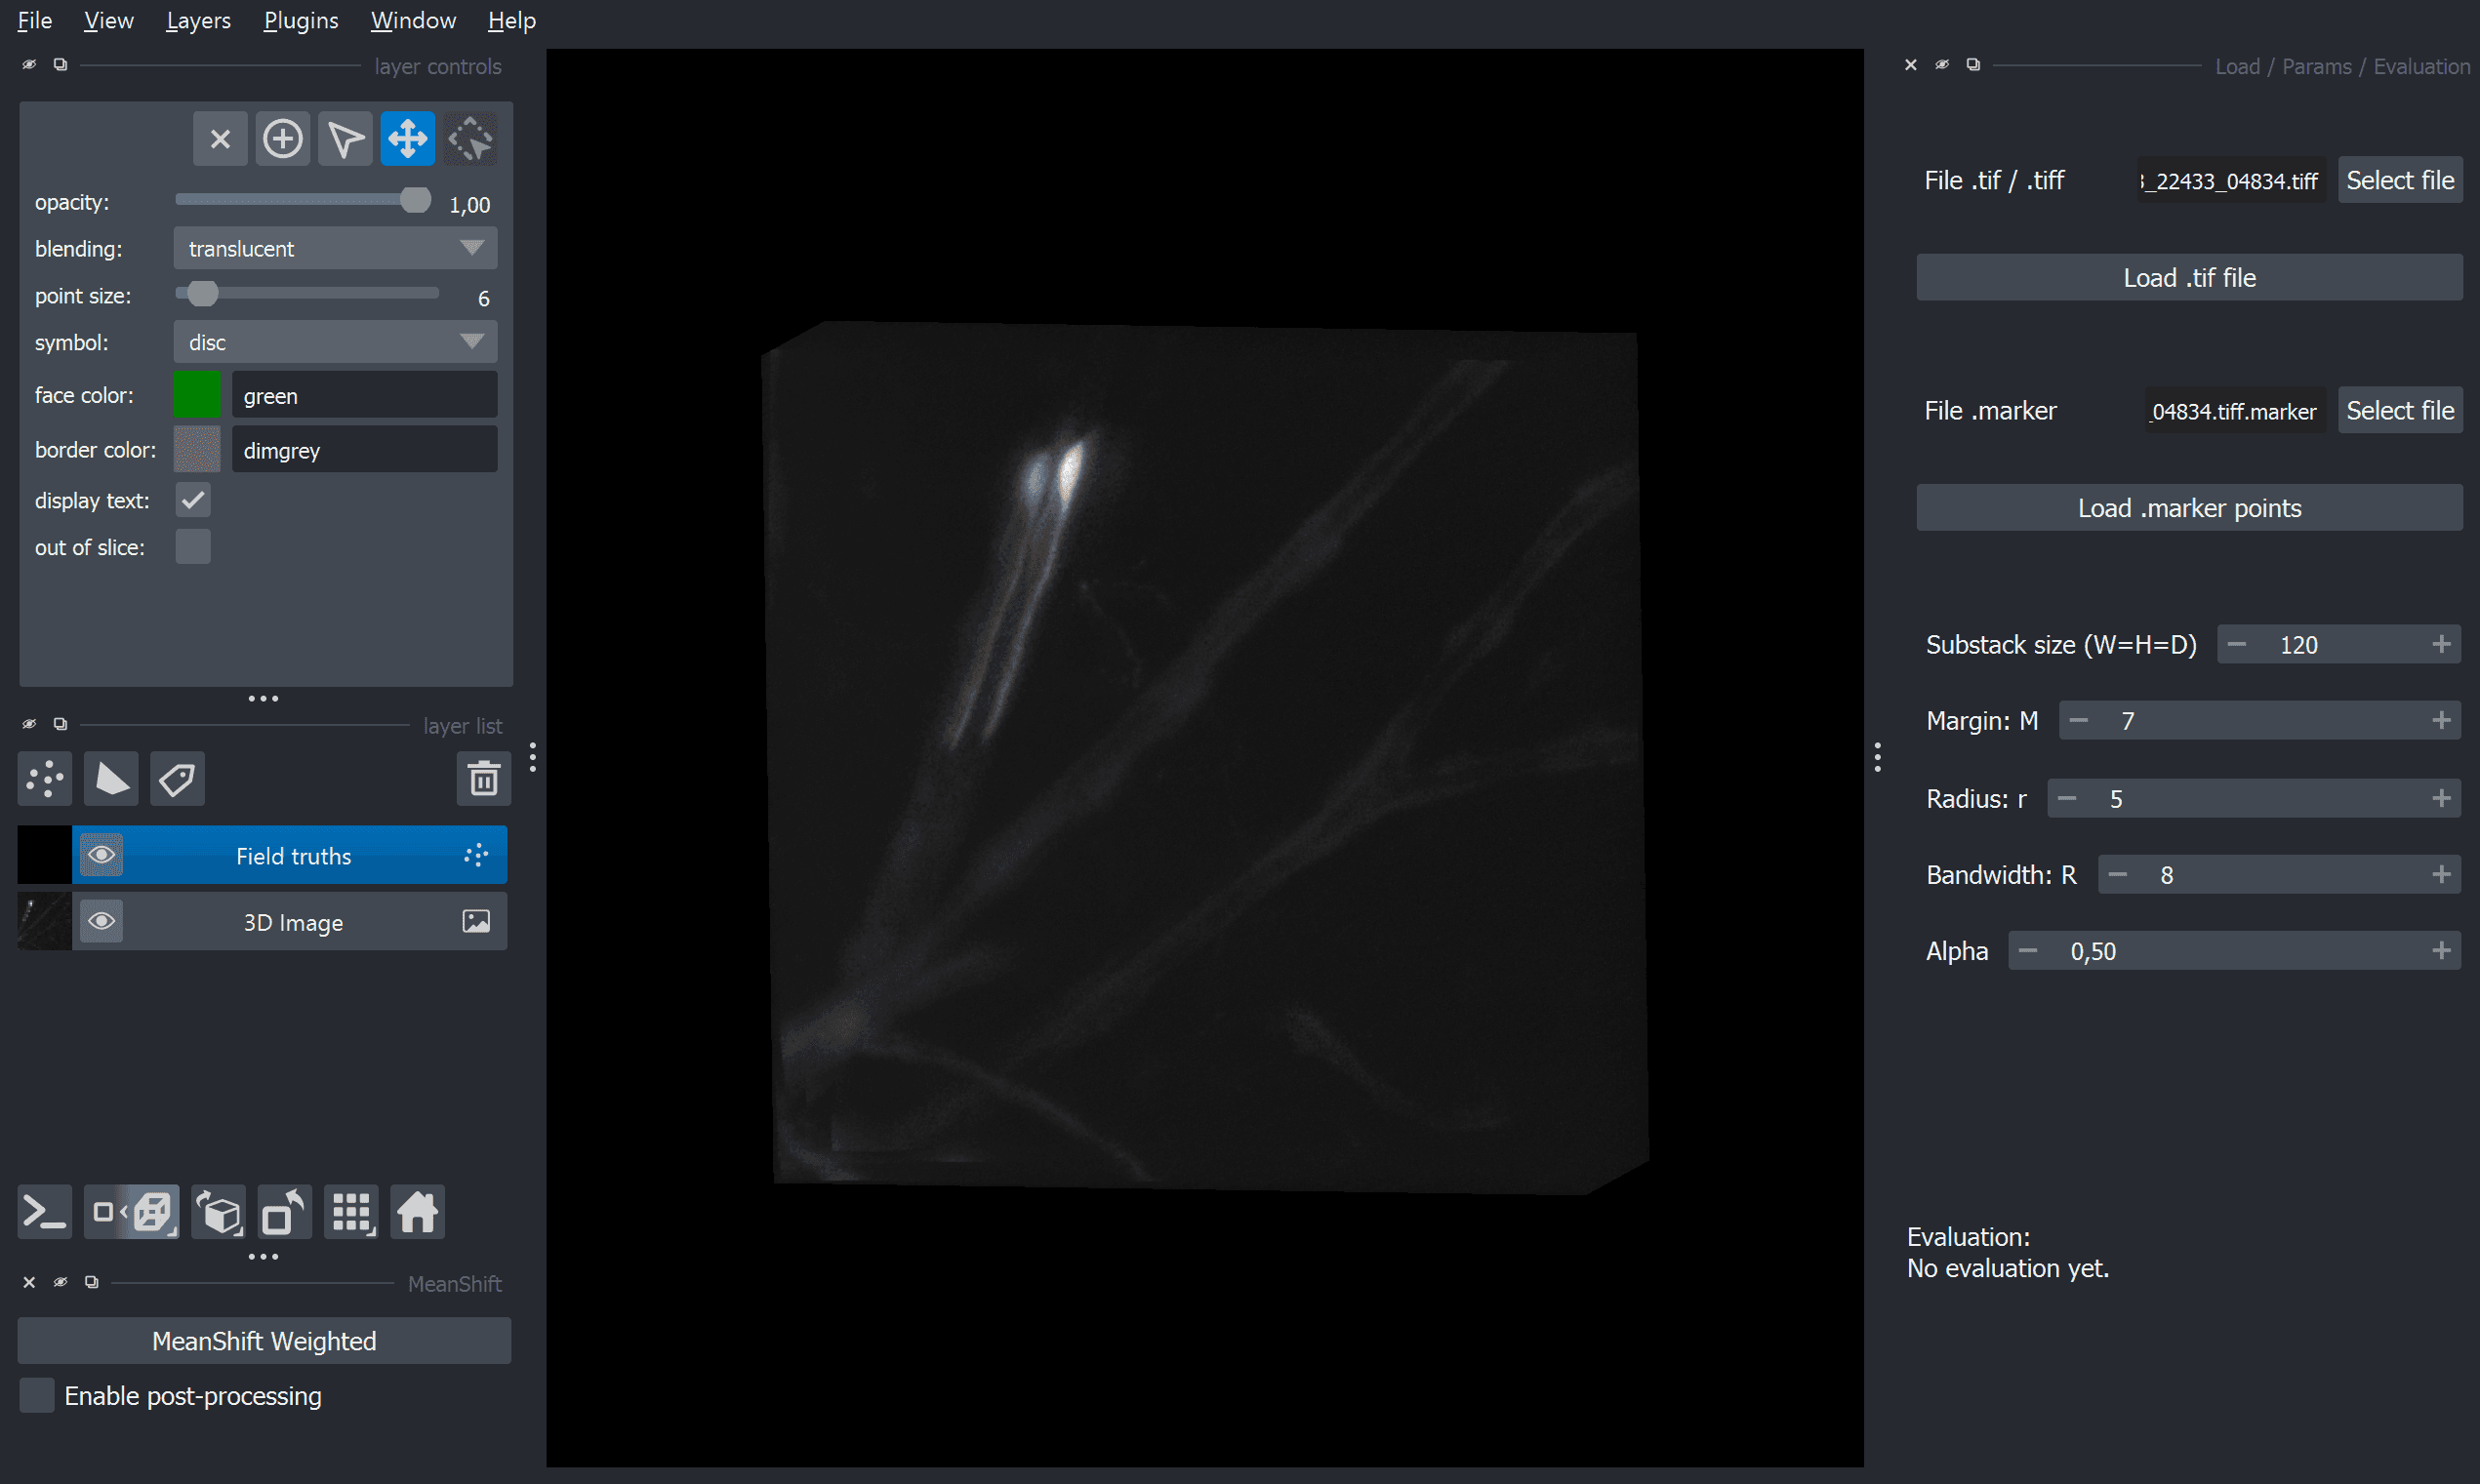
Task: Increase Alpha value
Action: (2441, 950)
